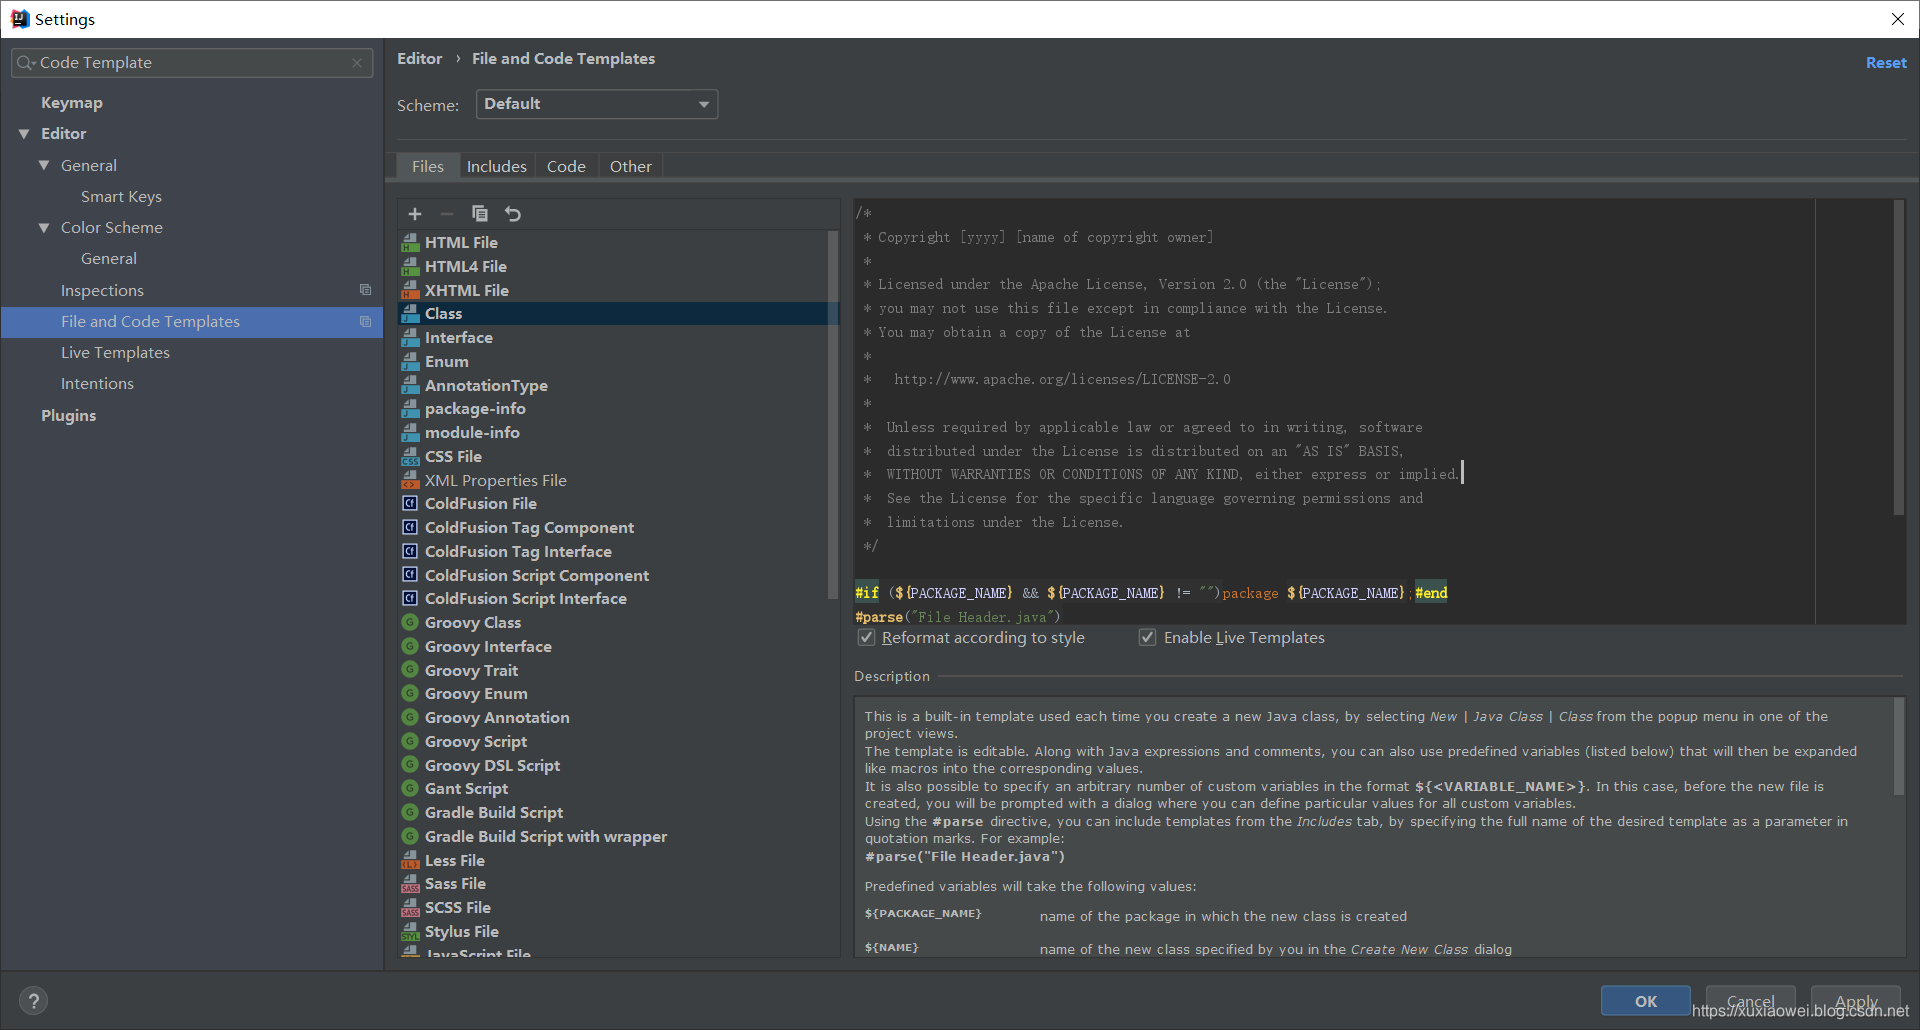Image resolution: width=1920 pixels, height=1030 pixels.
Task: Uncheck Reformat according to style
Action: click(866, 637)
